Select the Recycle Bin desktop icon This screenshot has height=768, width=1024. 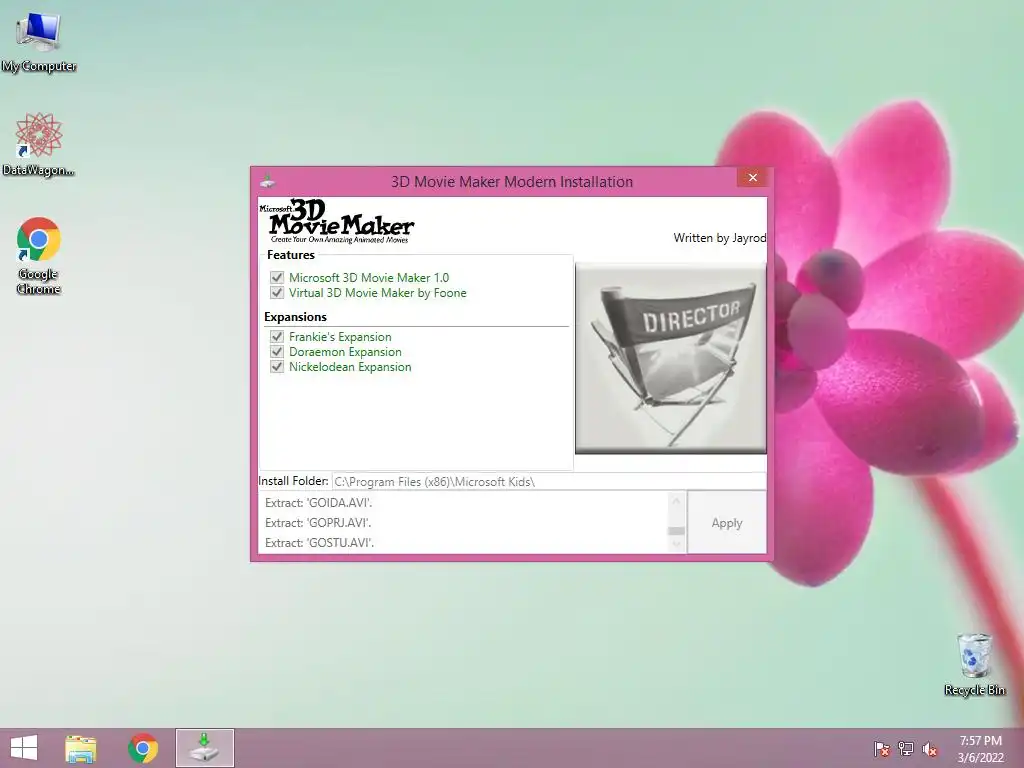pos(974,664)
